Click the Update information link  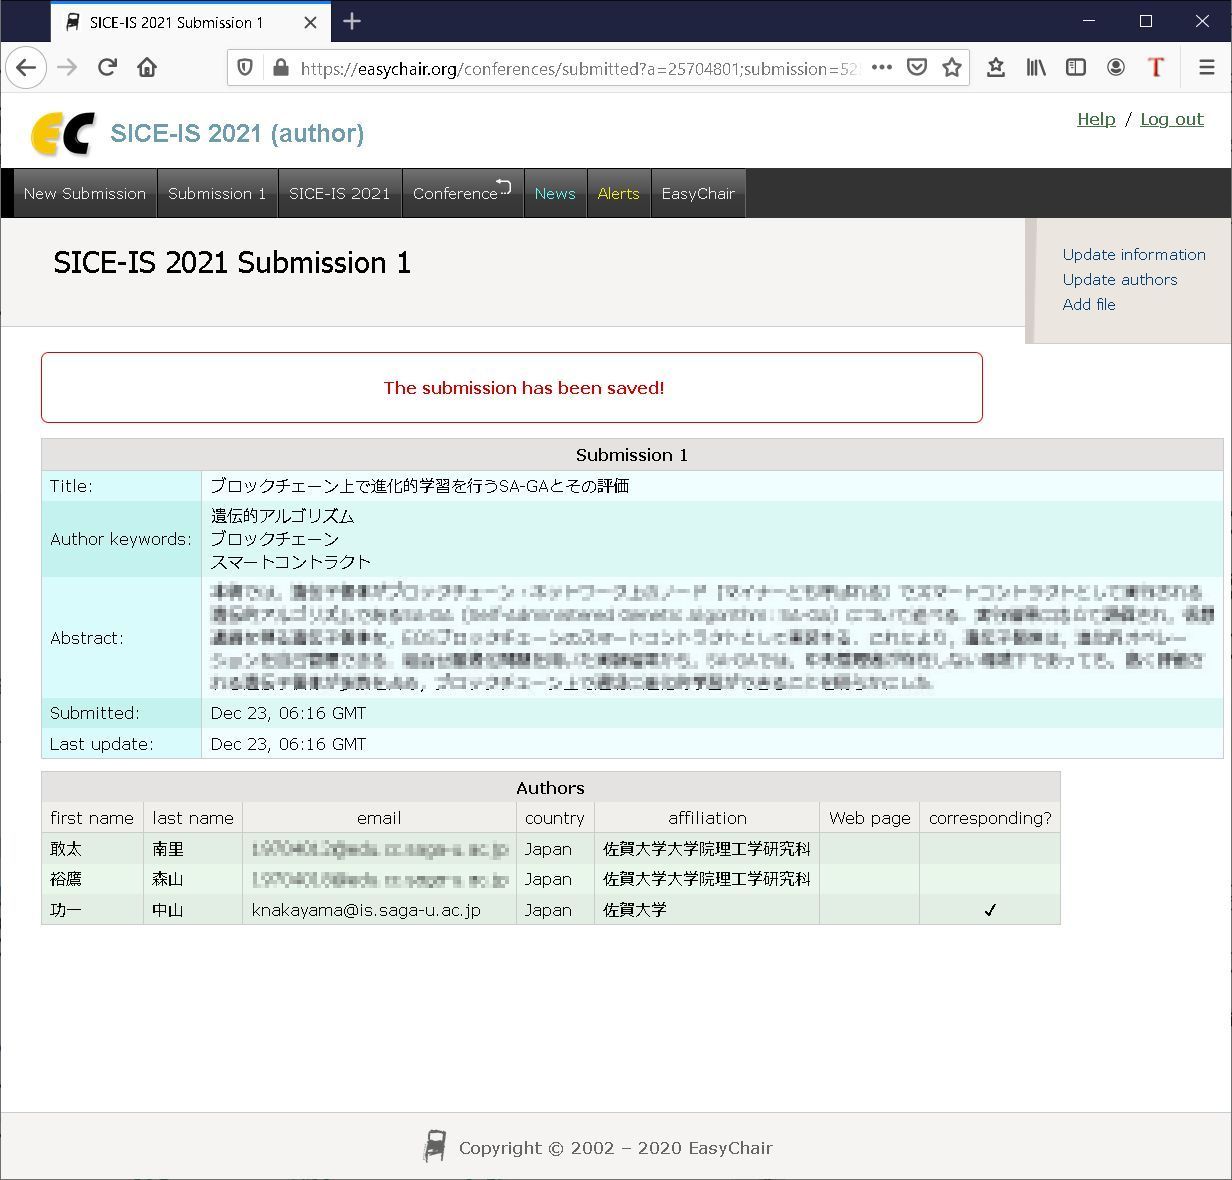coord(1134,255)
